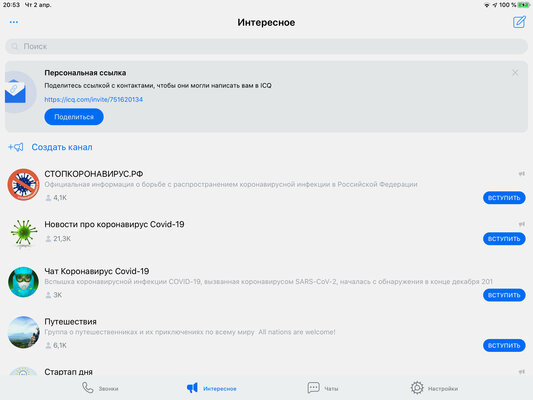Open Новости про коронавирус Covid-19 title

[x=114, y=224]
